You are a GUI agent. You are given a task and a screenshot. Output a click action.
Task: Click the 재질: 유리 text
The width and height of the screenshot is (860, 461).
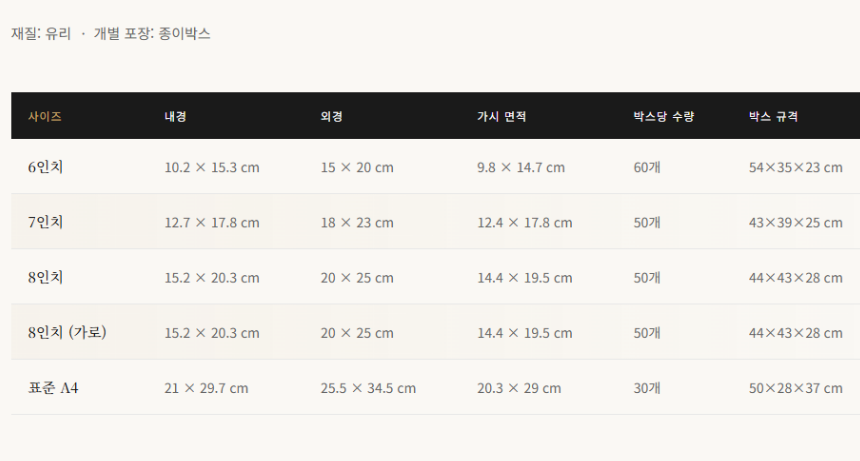tap(41, 33)
